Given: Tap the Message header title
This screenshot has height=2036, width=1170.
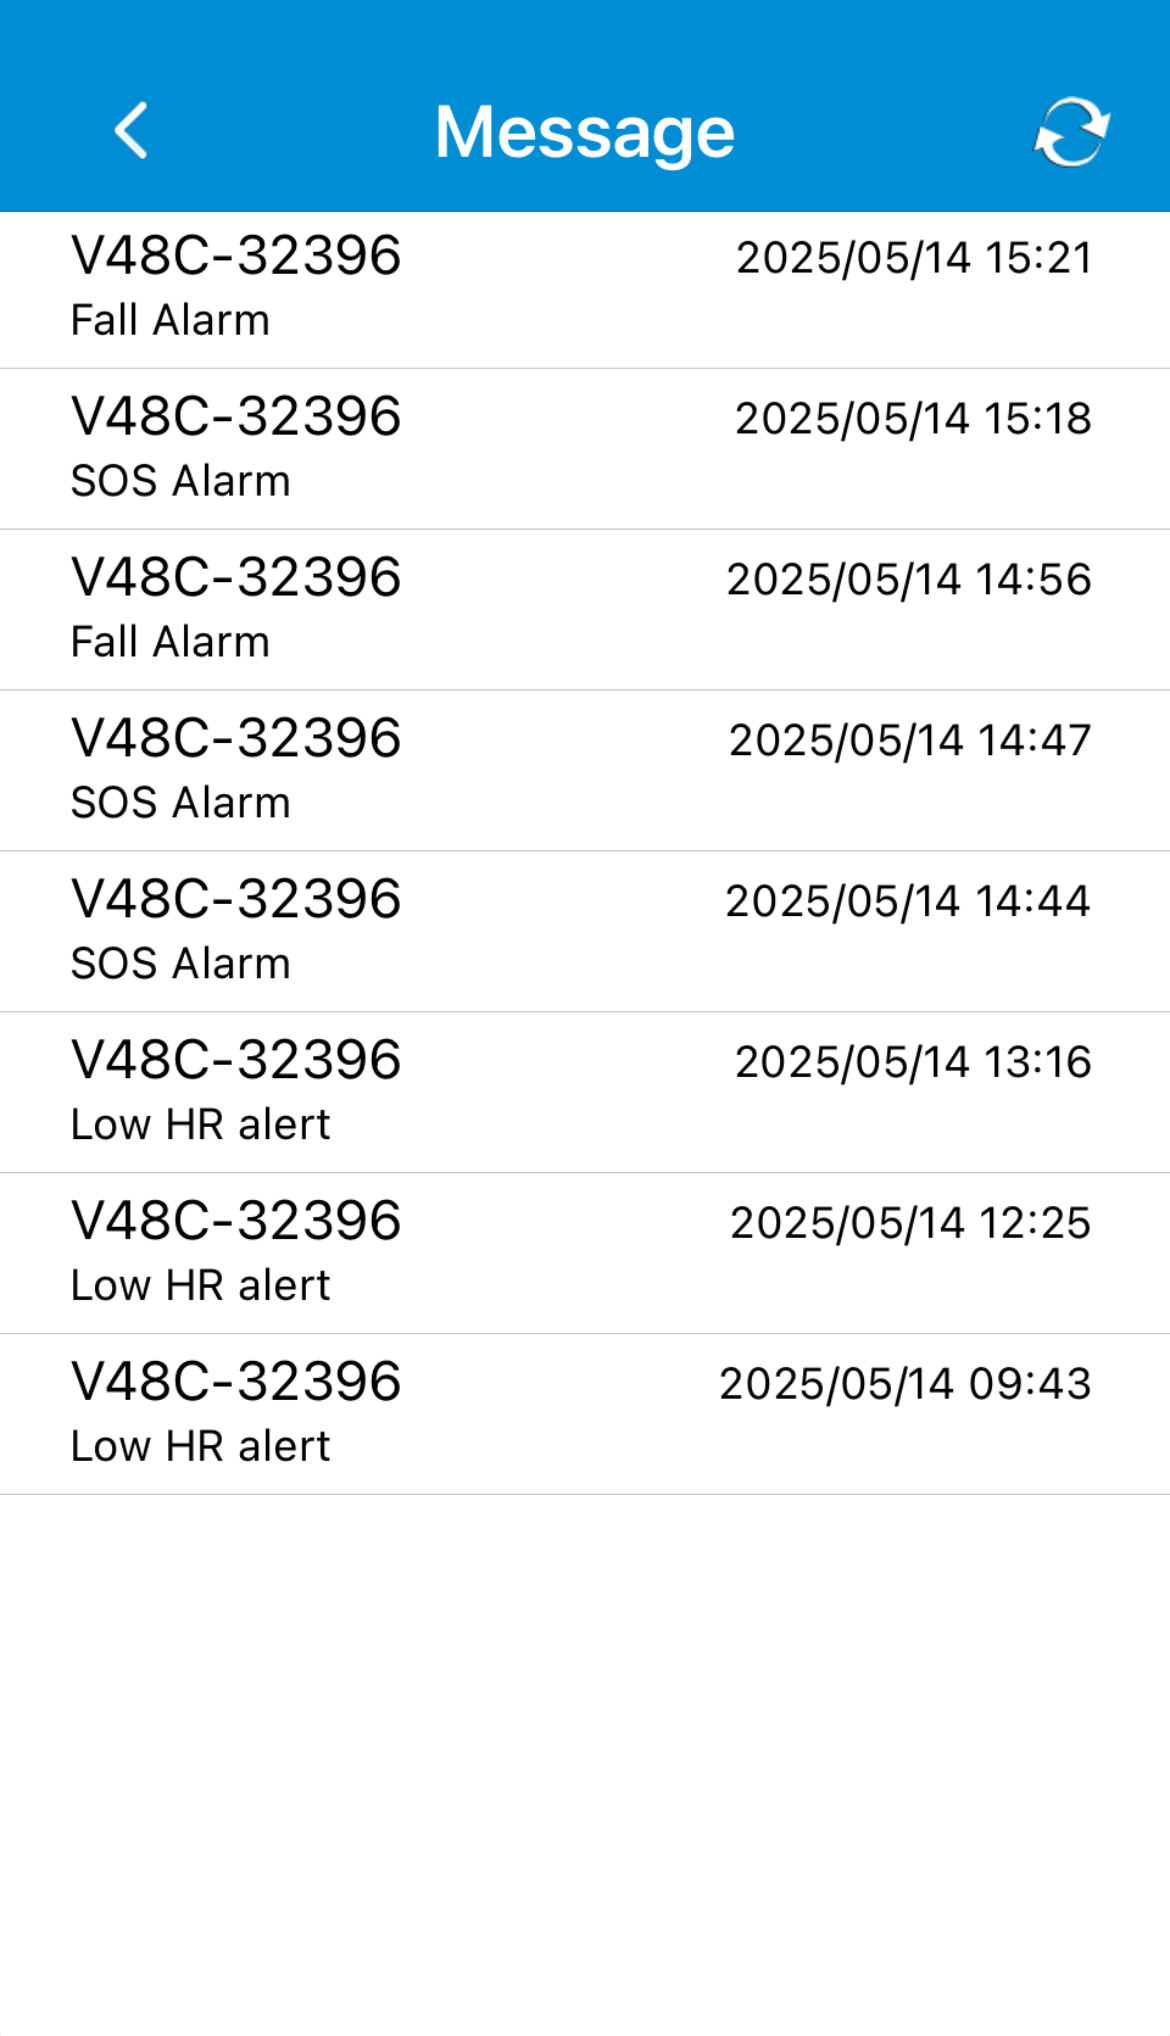Looking at the screenshot, I should click(x=585, y=132).
